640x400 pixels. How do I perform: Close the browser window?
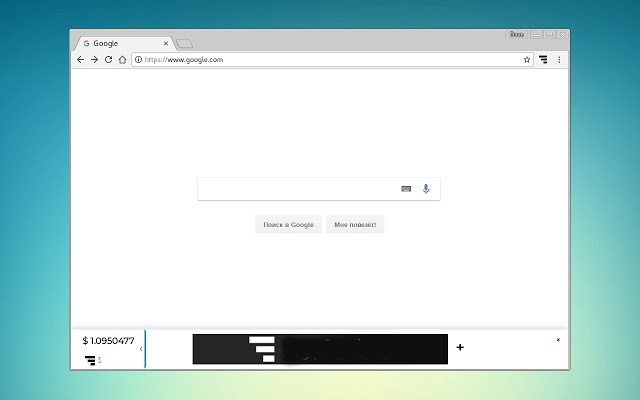tap(562, 35)
